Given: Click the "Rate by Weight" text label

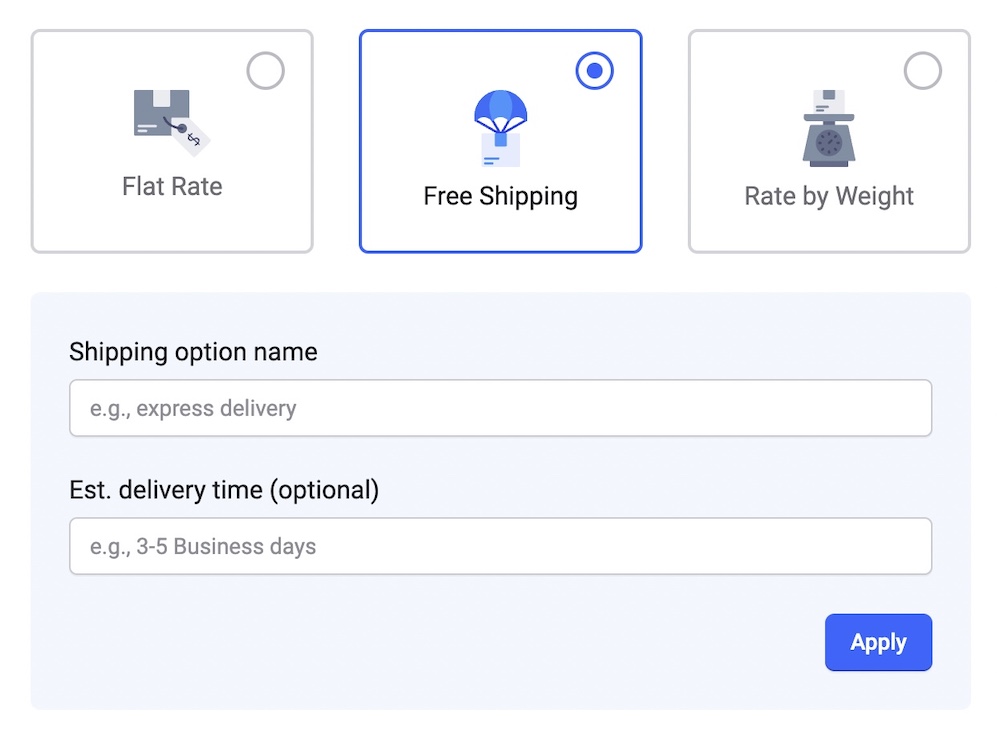Looking at the screenshot, I should coord(829,195).
